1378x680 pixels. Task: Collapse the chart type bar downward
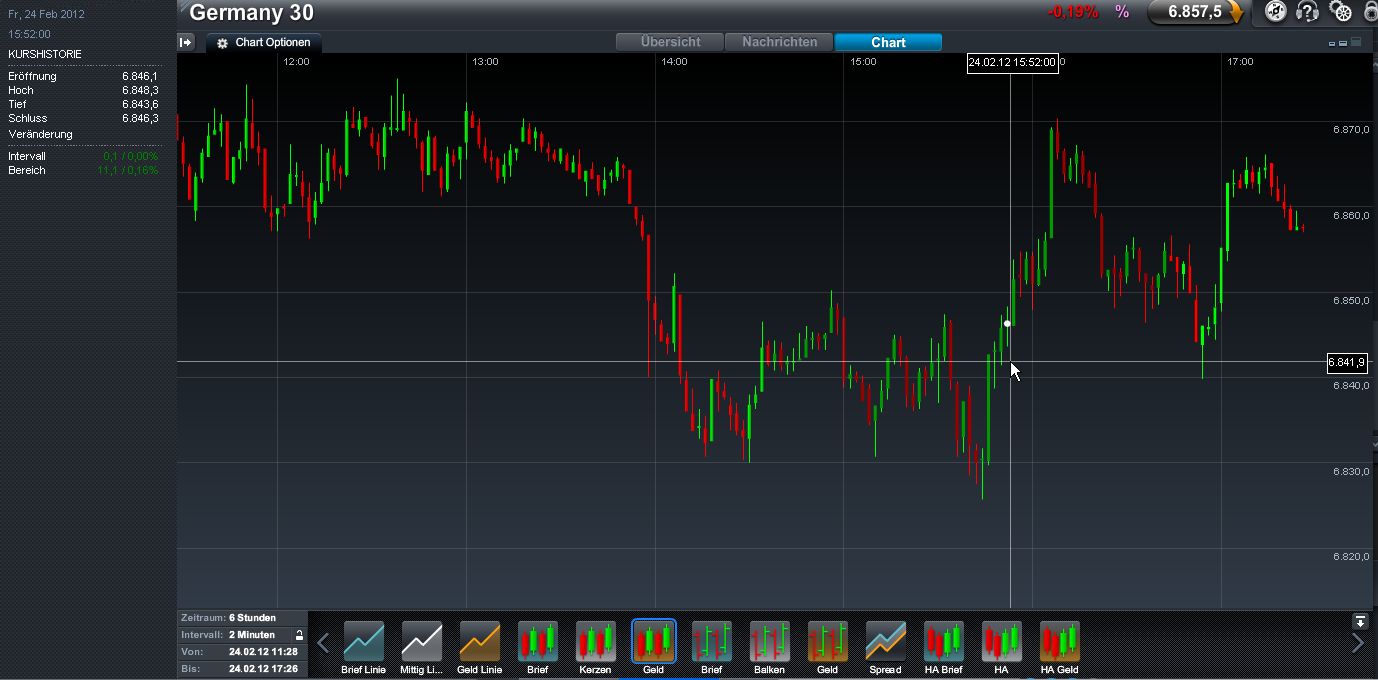(1359, 621)
